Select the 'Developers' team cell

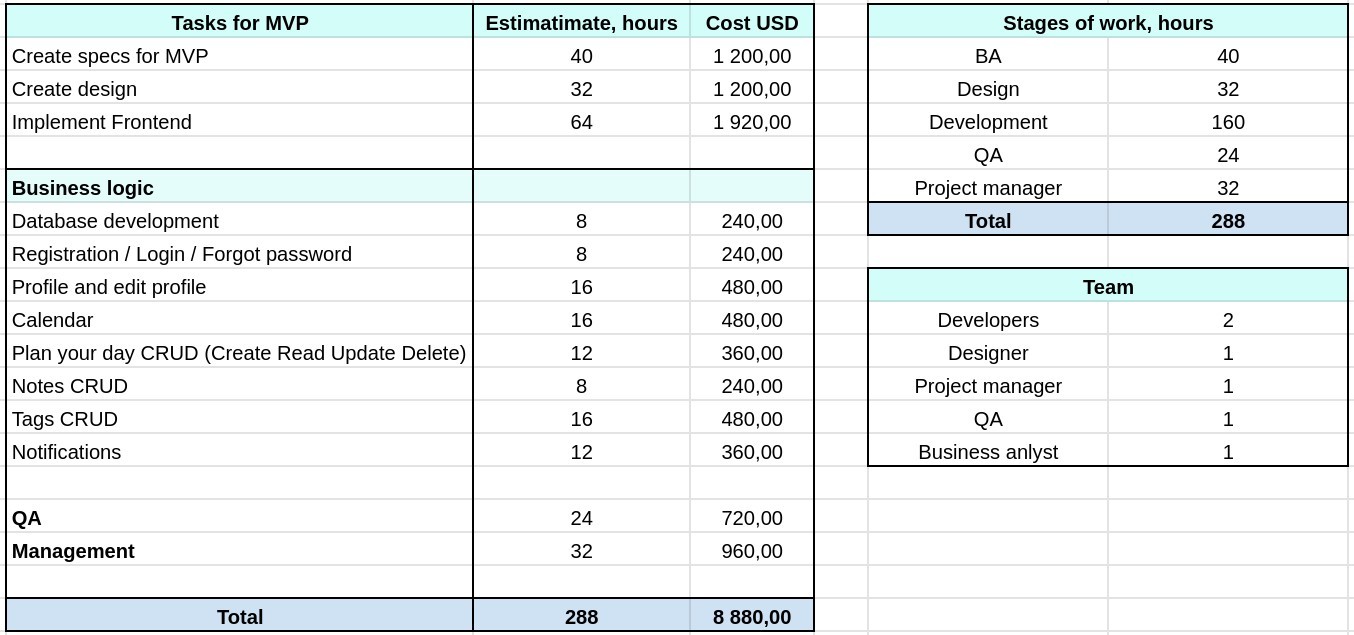click(988, 320)
